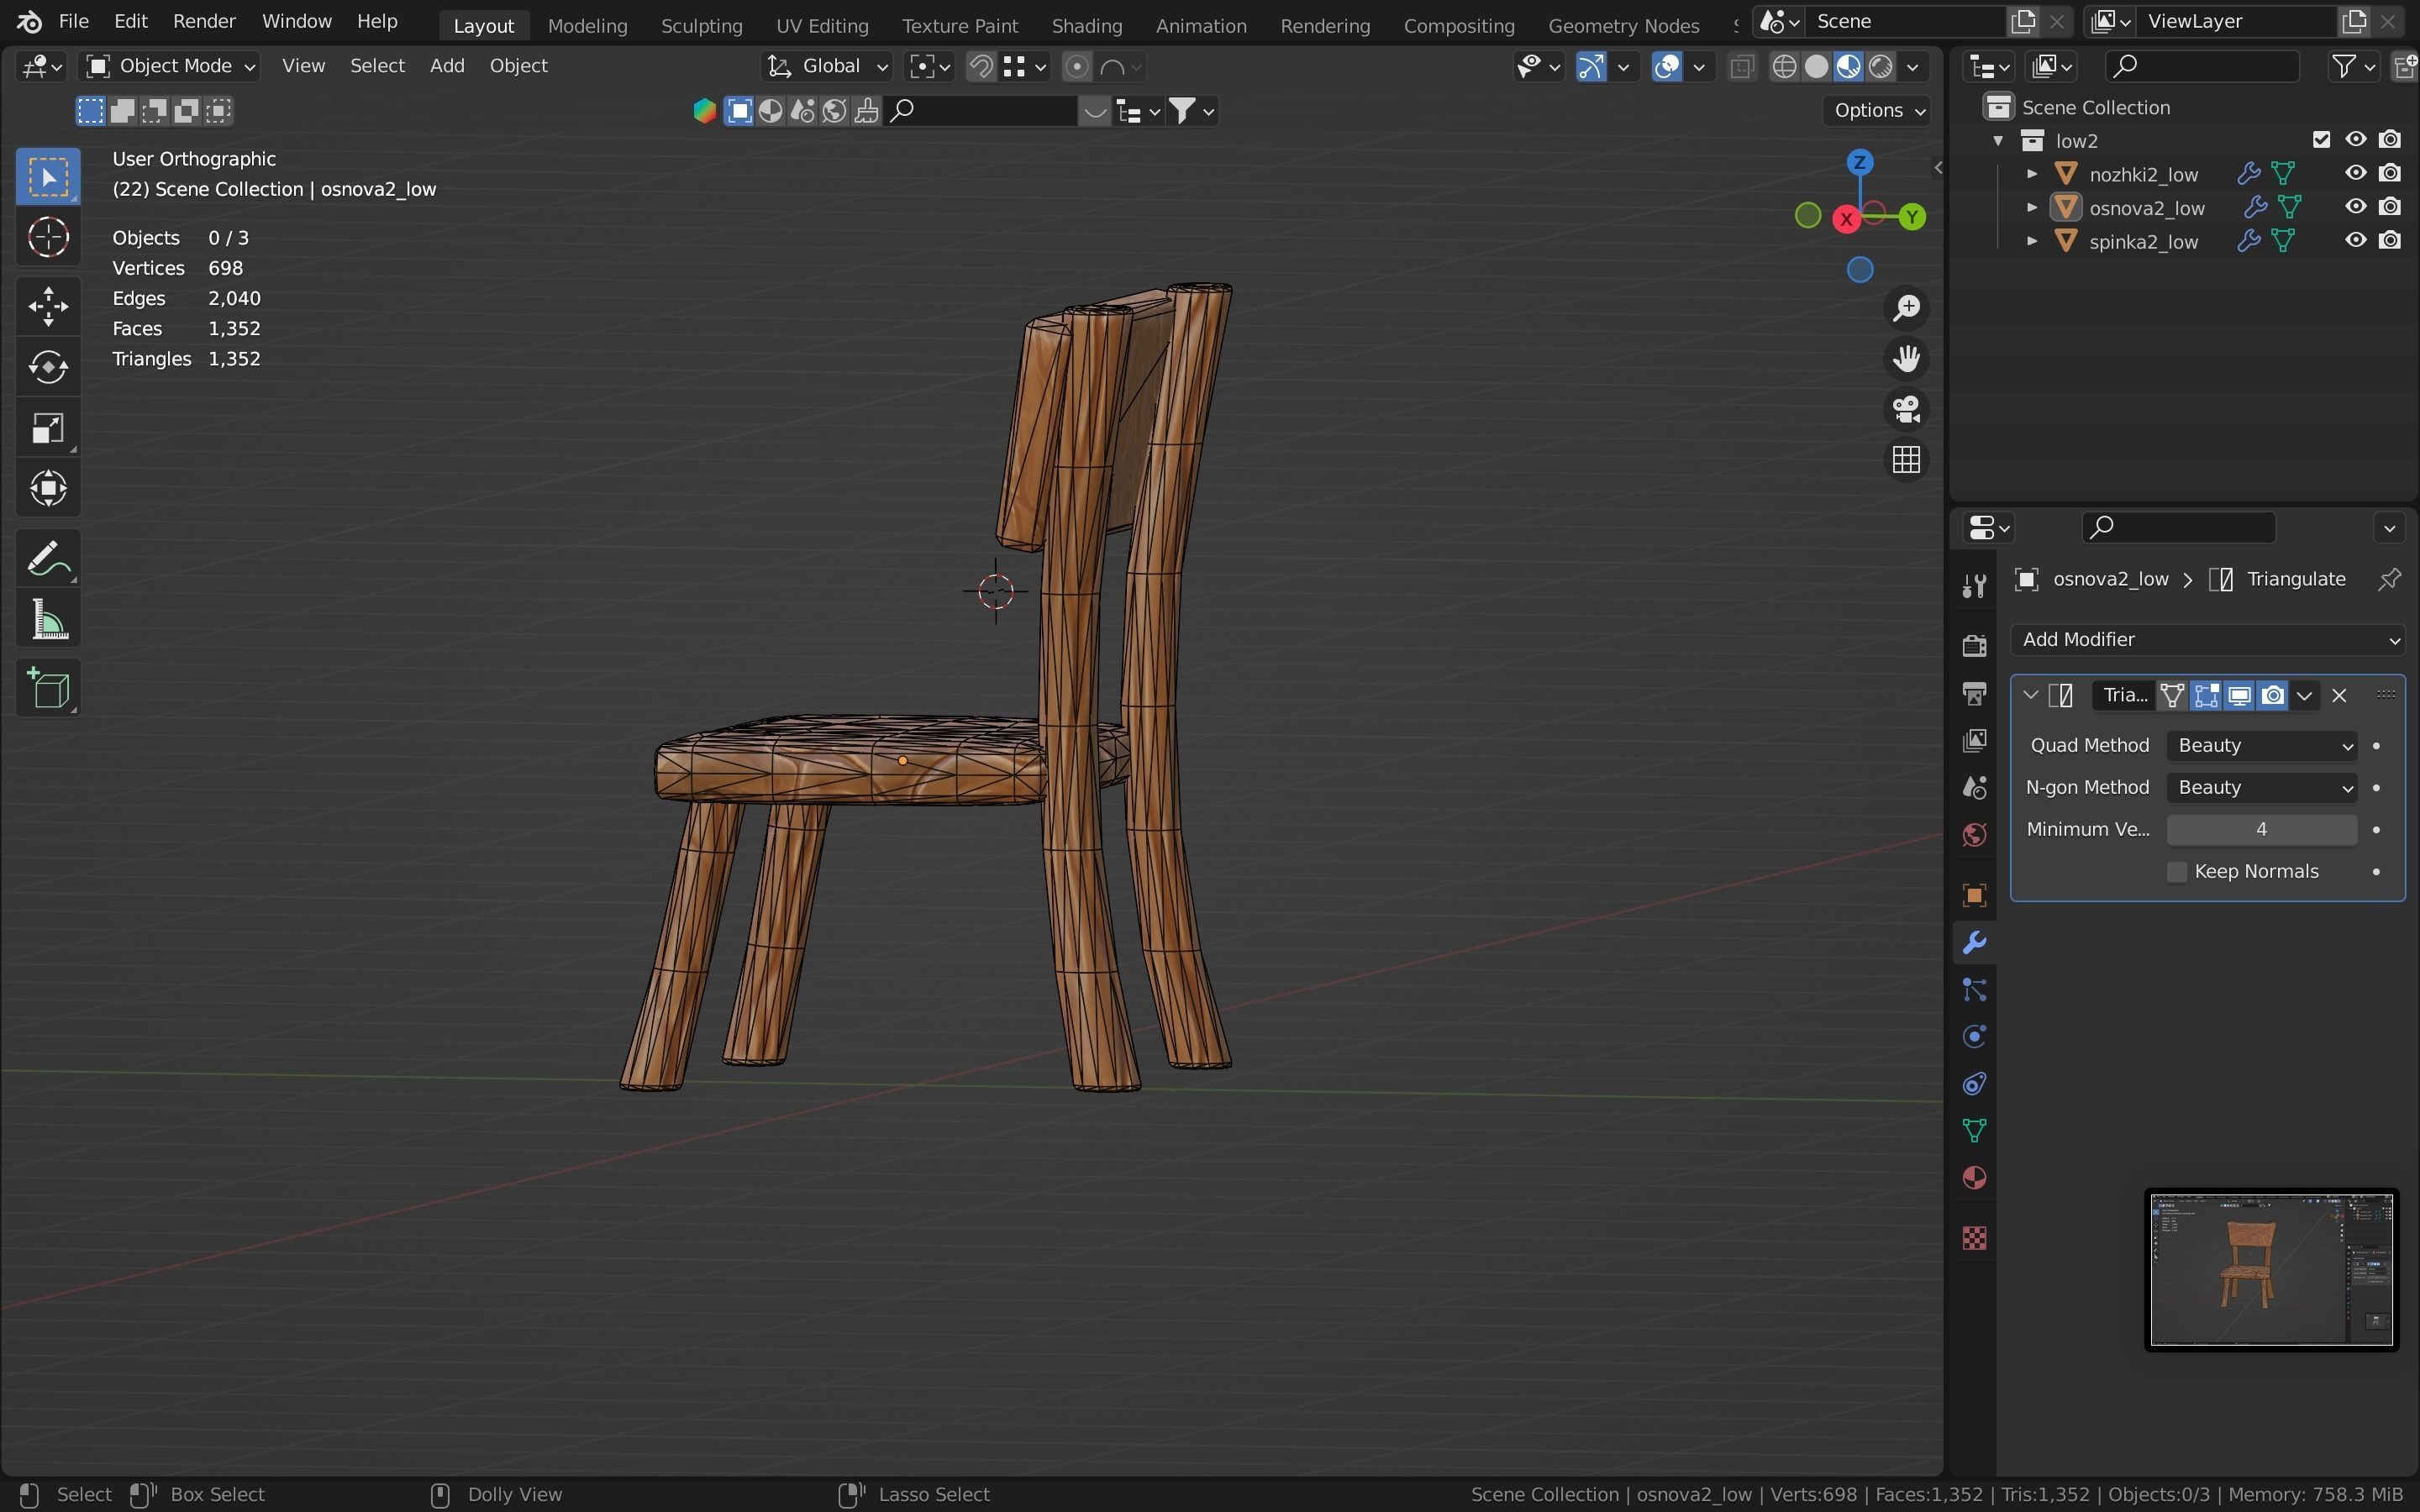Open the Render properties tab
2420x1512 pixels.
[x=1974, y=646]
